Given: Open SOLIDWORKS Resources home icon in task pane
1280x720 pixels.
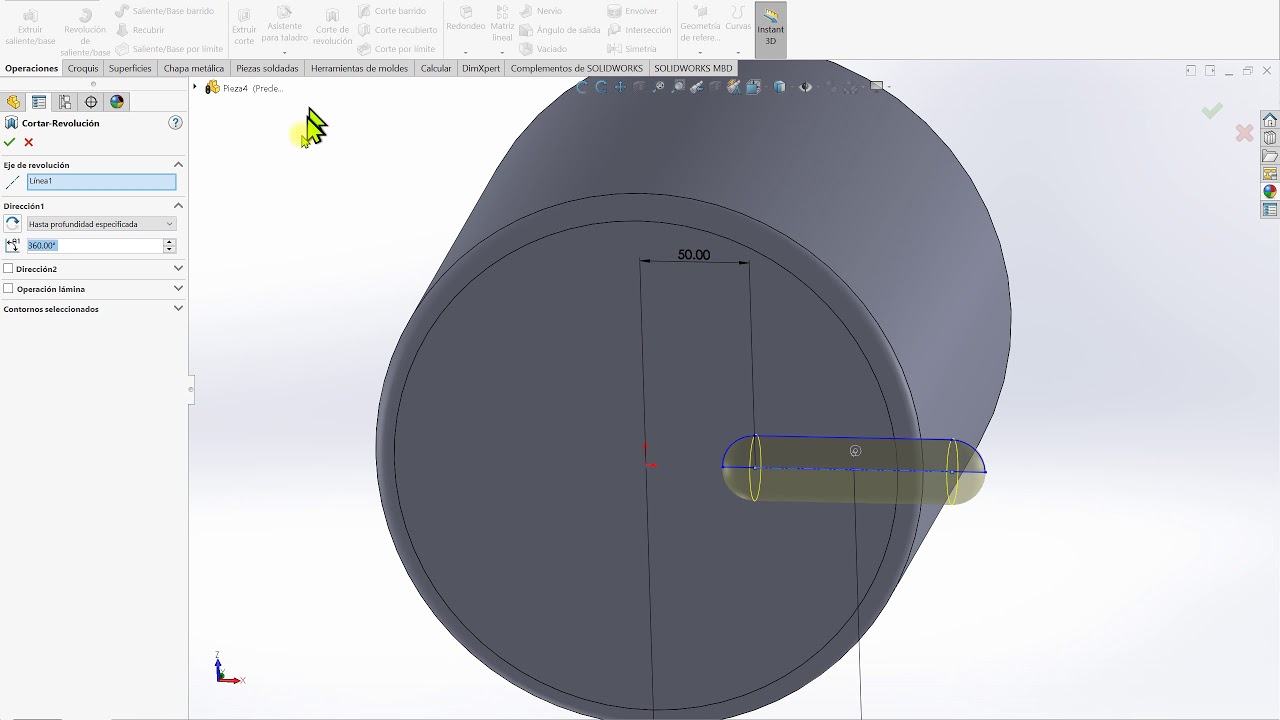Looking at the screenshot, I should click(1270, 120).
